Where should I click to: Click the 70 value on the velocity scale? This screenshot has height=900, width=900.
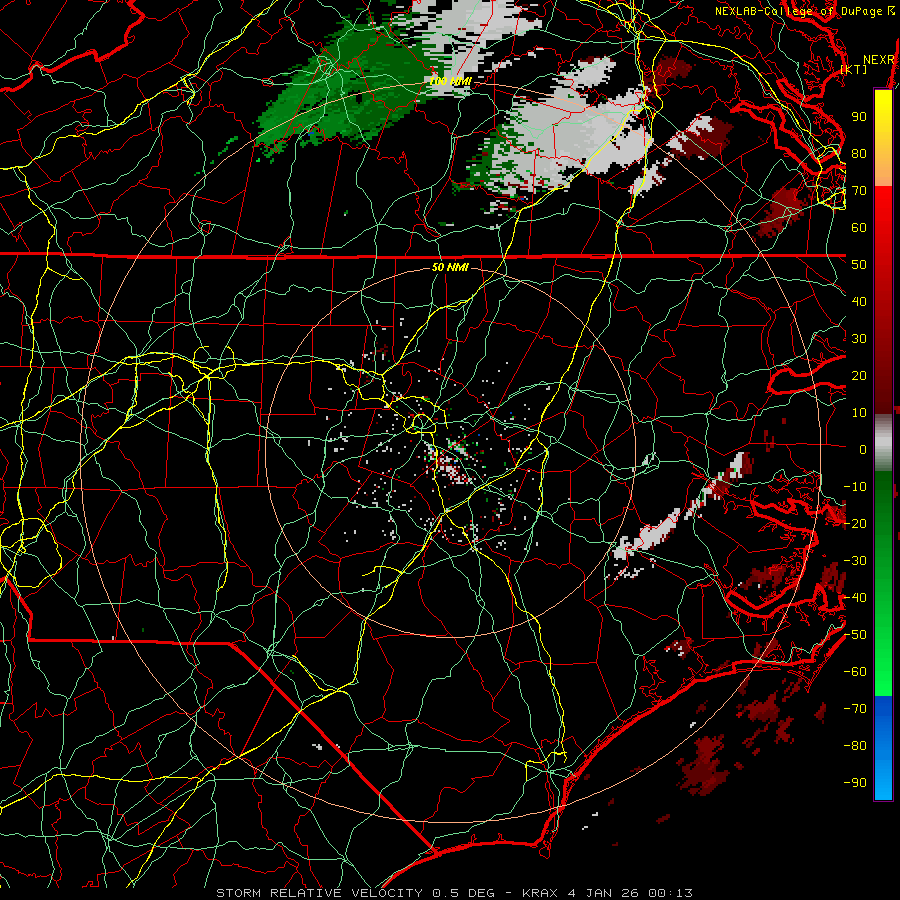pyautogui.click(x=859, y=191)
